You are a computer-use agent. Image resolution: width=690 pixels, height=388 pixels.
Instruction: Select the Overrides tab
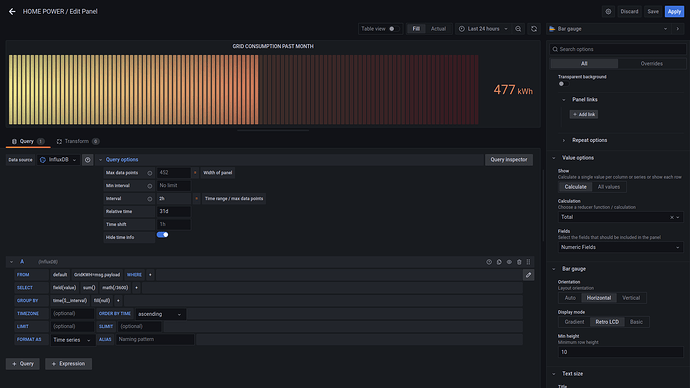click(651, 63)
